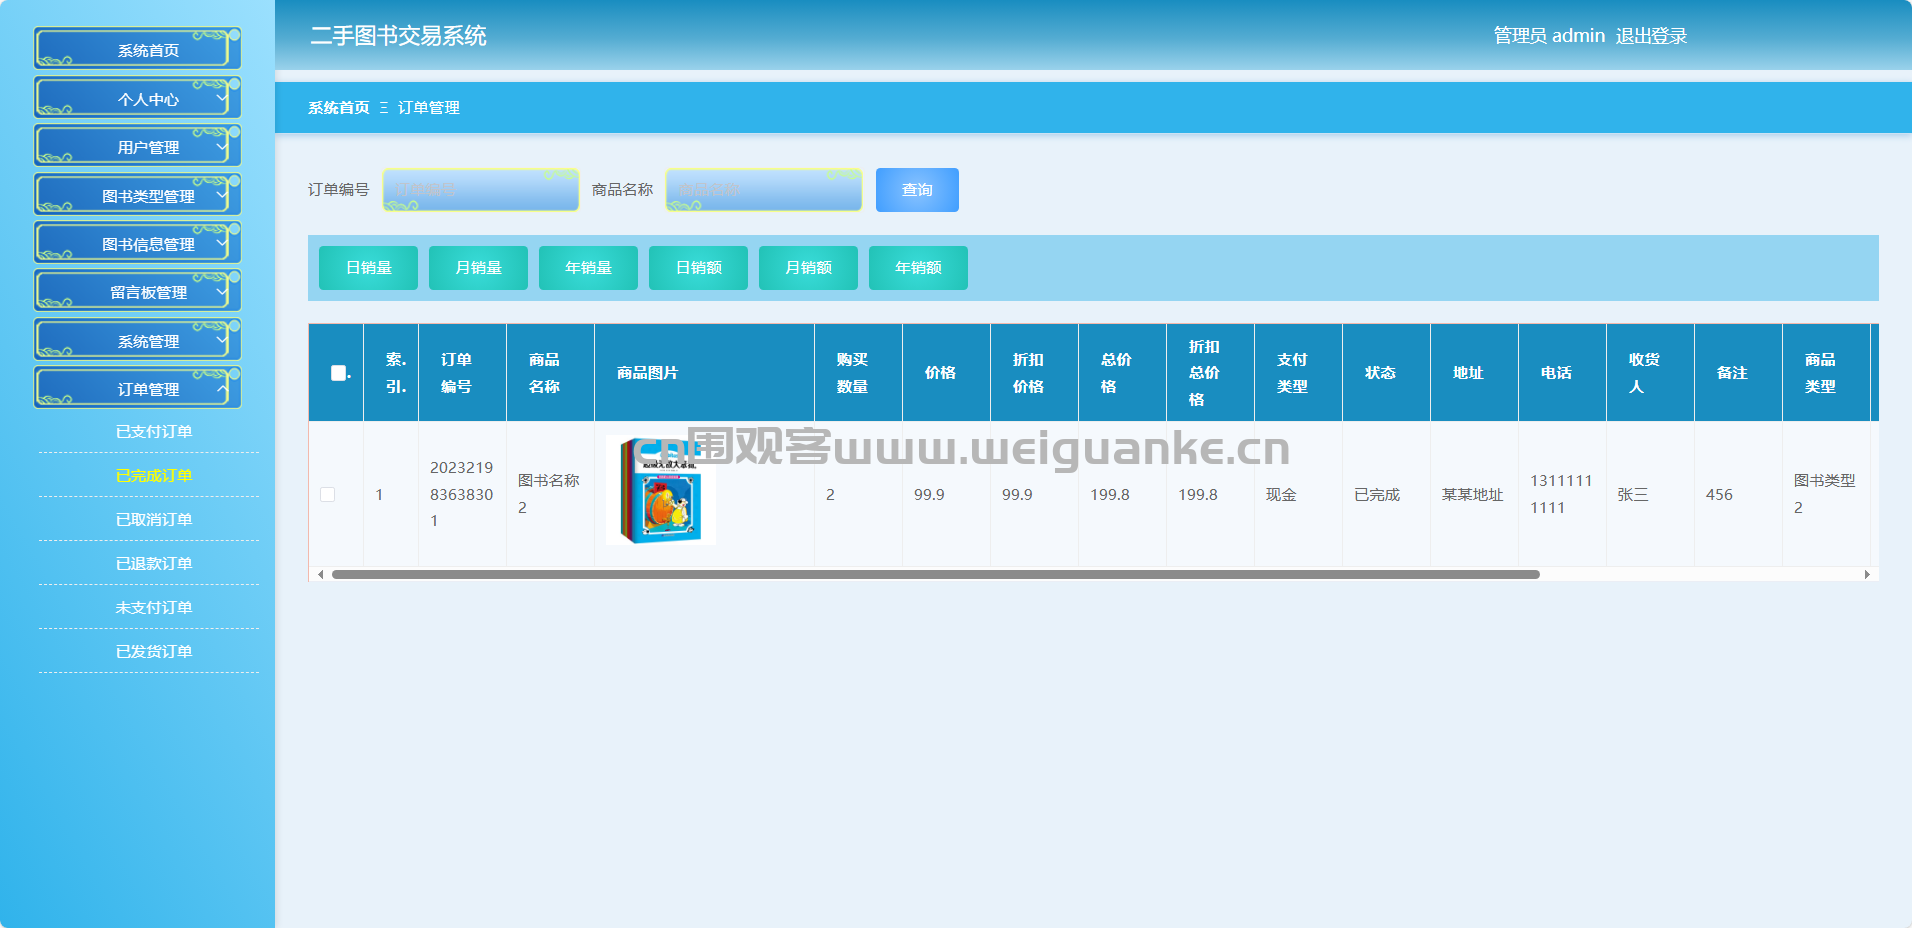This screenshot has height=928, width=1912.
Task: Focus the 订单编号 search input
Action: coord(481,189)
